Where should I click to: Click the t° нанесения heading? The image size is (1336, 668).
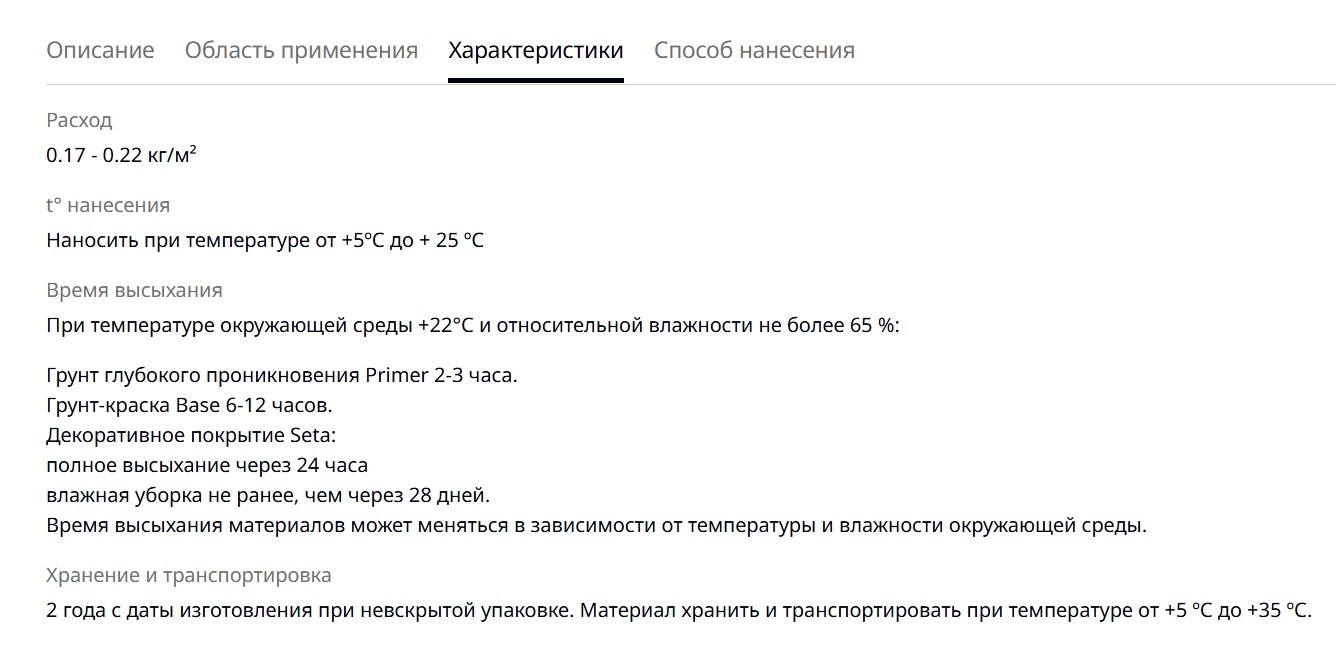(x=108, y=205)
